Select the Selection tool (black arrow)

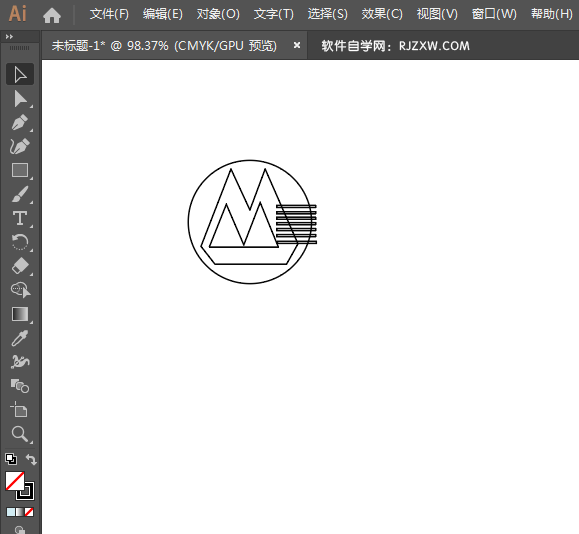[20, 74]
